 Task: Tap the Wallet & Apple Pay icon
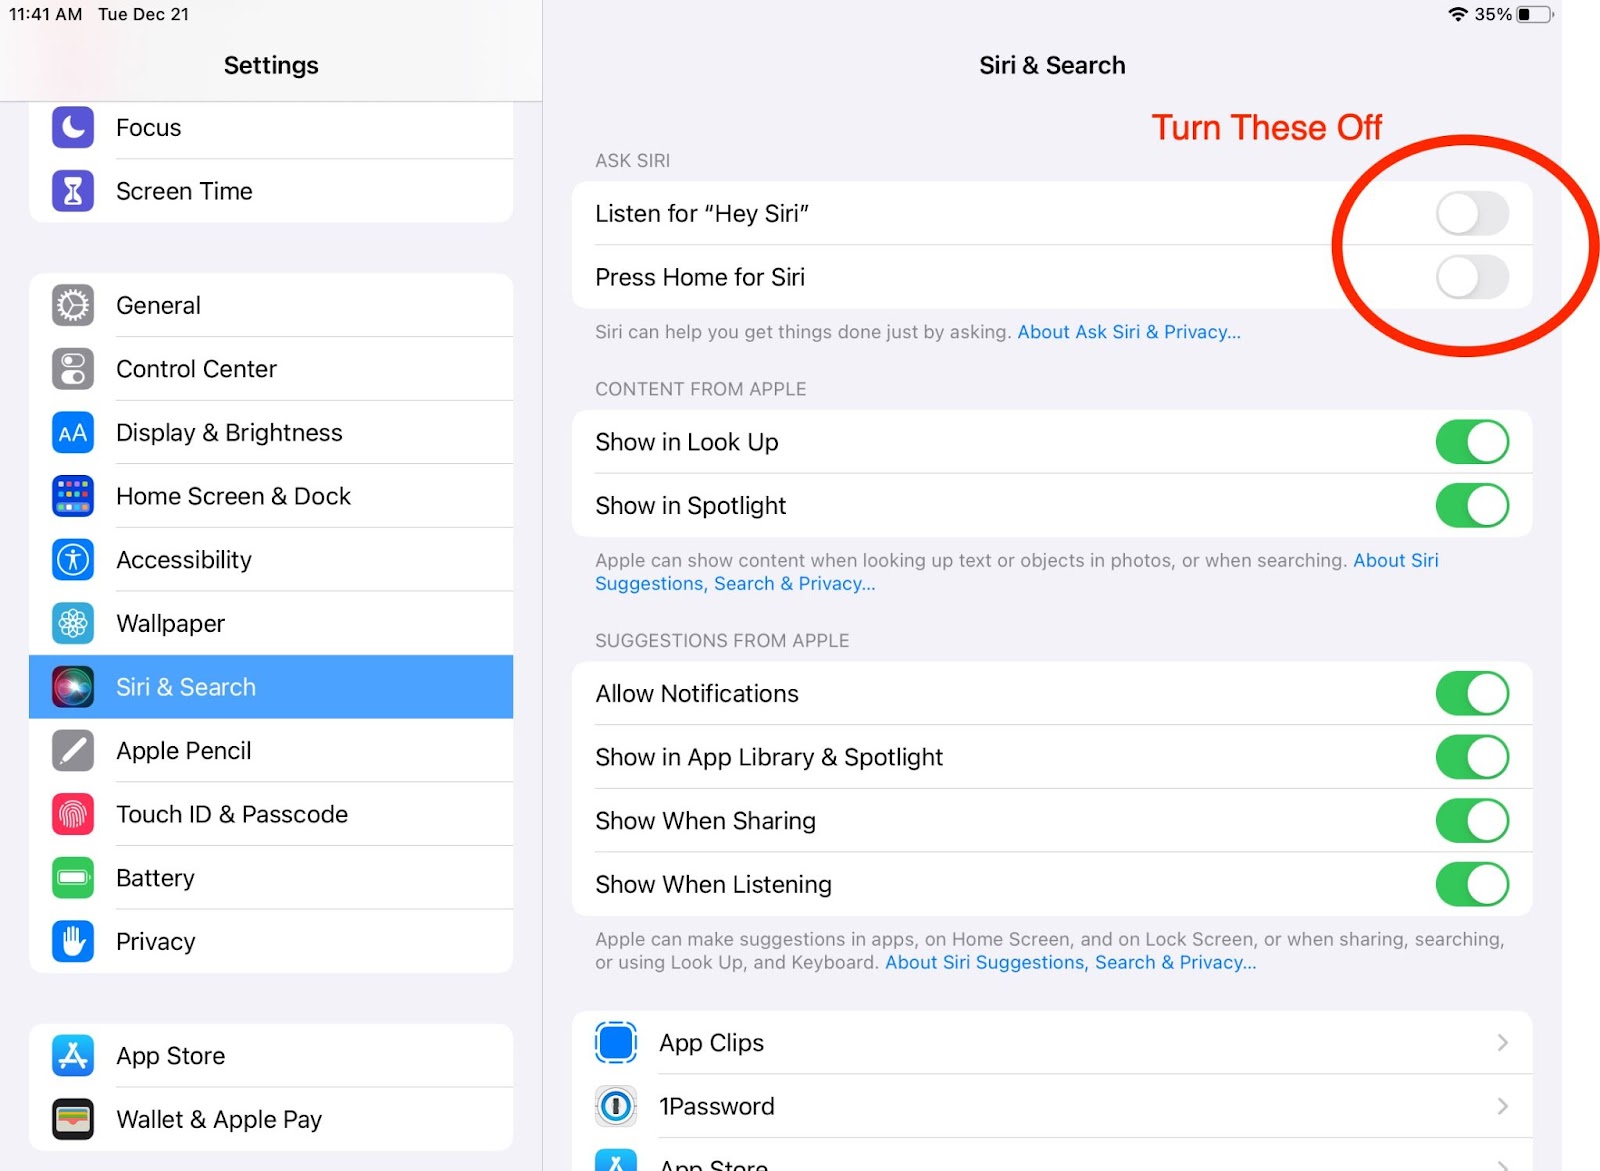[73, 1120]
